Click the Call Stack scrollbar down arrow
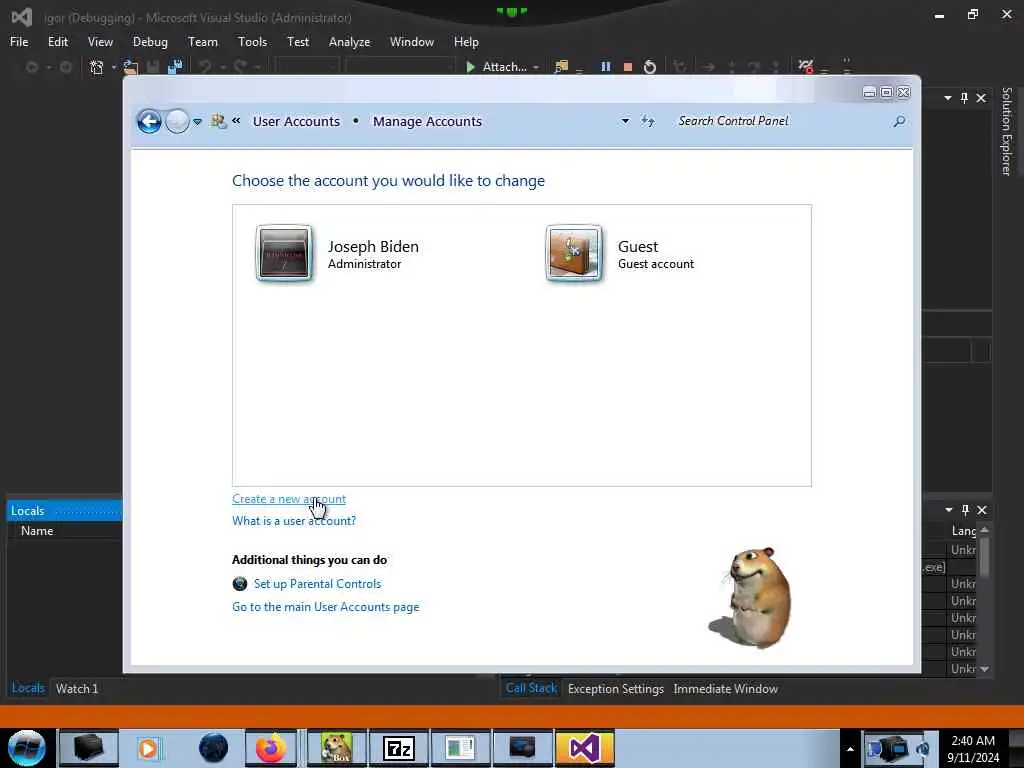 coord(984,669)
